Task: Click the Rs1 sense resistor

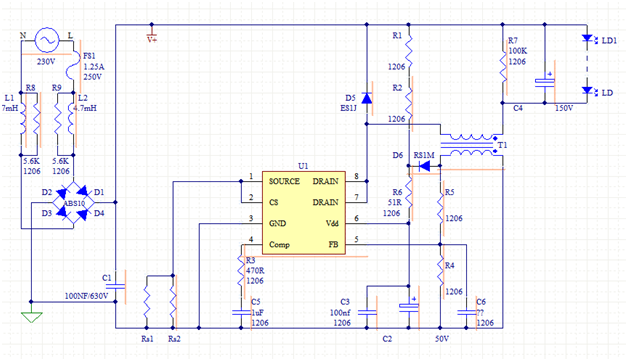Action: [x=147, y=302]
